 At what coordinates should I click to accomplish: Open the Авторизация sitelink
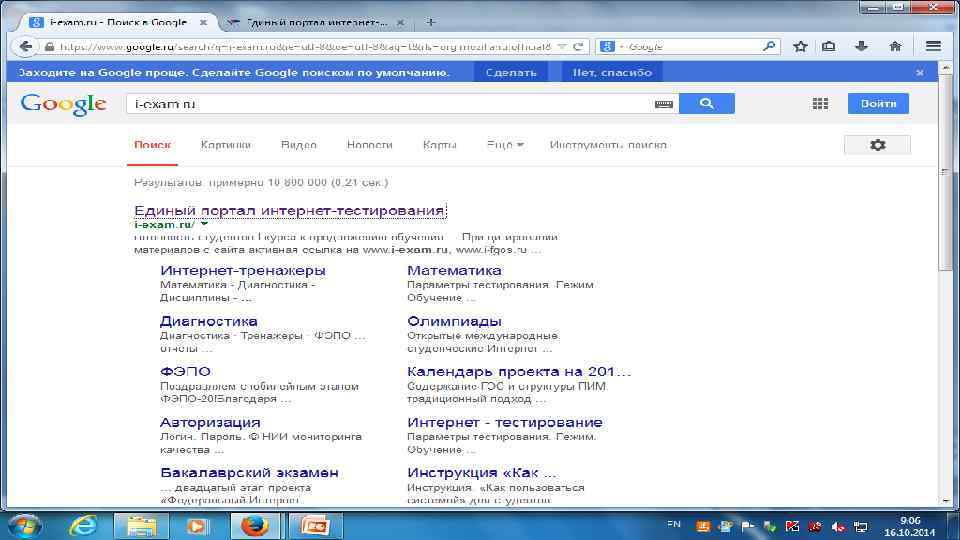(x=210, y=422)
